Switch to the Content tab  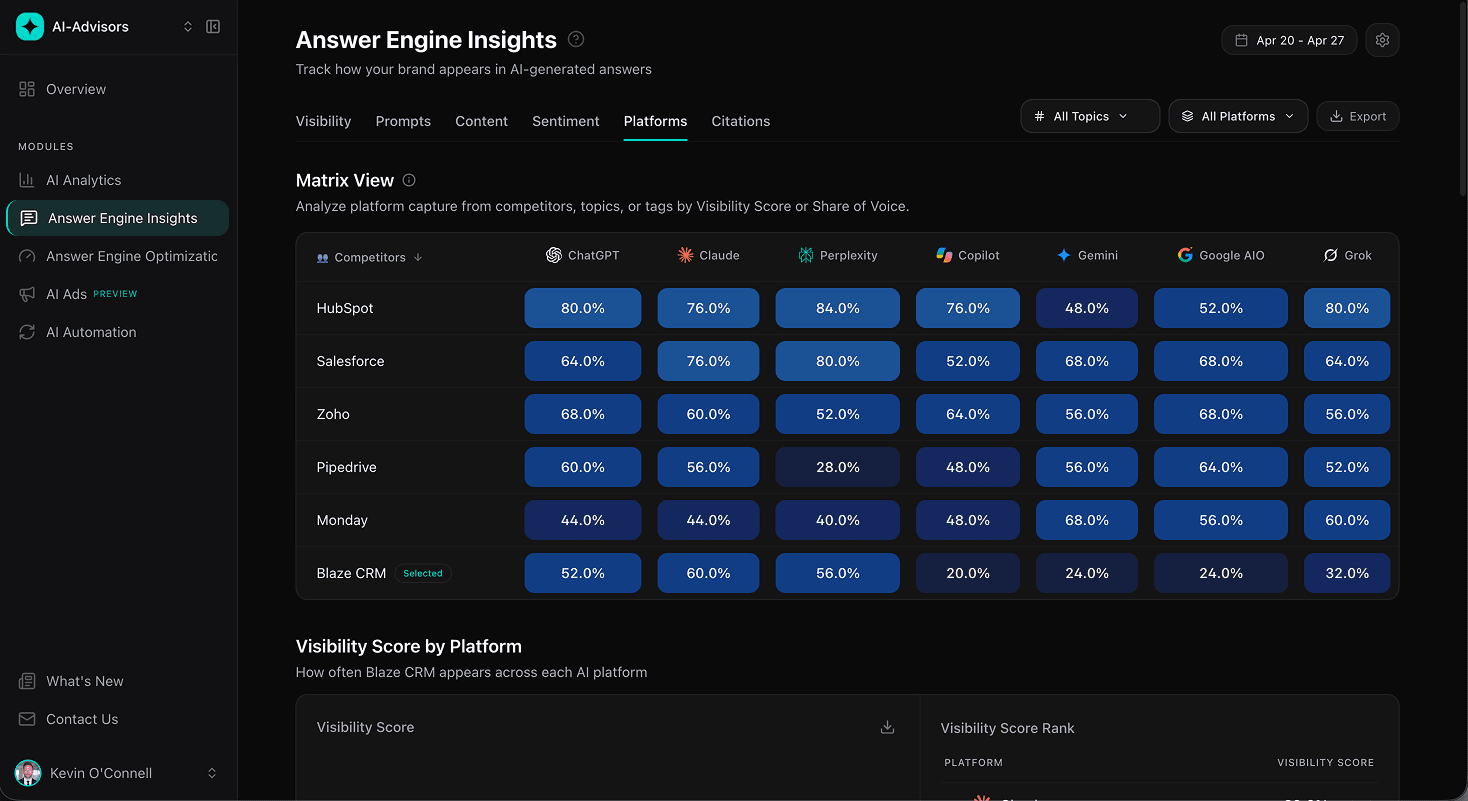click(x=481, y=121)
